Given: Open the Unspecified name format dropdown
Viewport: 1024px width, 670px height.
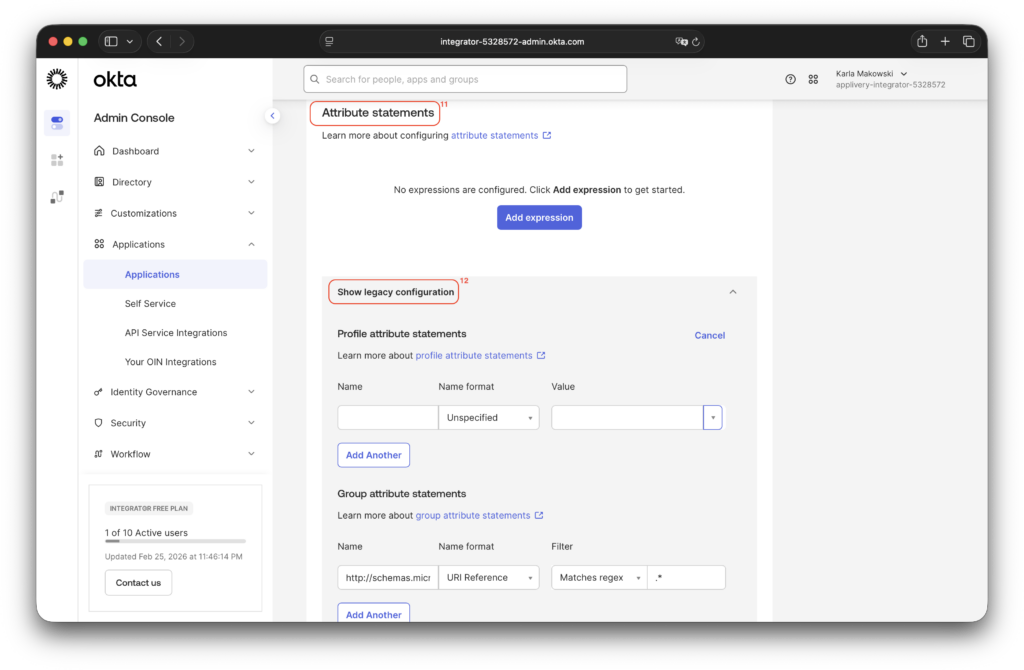Looking at the screenshot, I should 488,418.
